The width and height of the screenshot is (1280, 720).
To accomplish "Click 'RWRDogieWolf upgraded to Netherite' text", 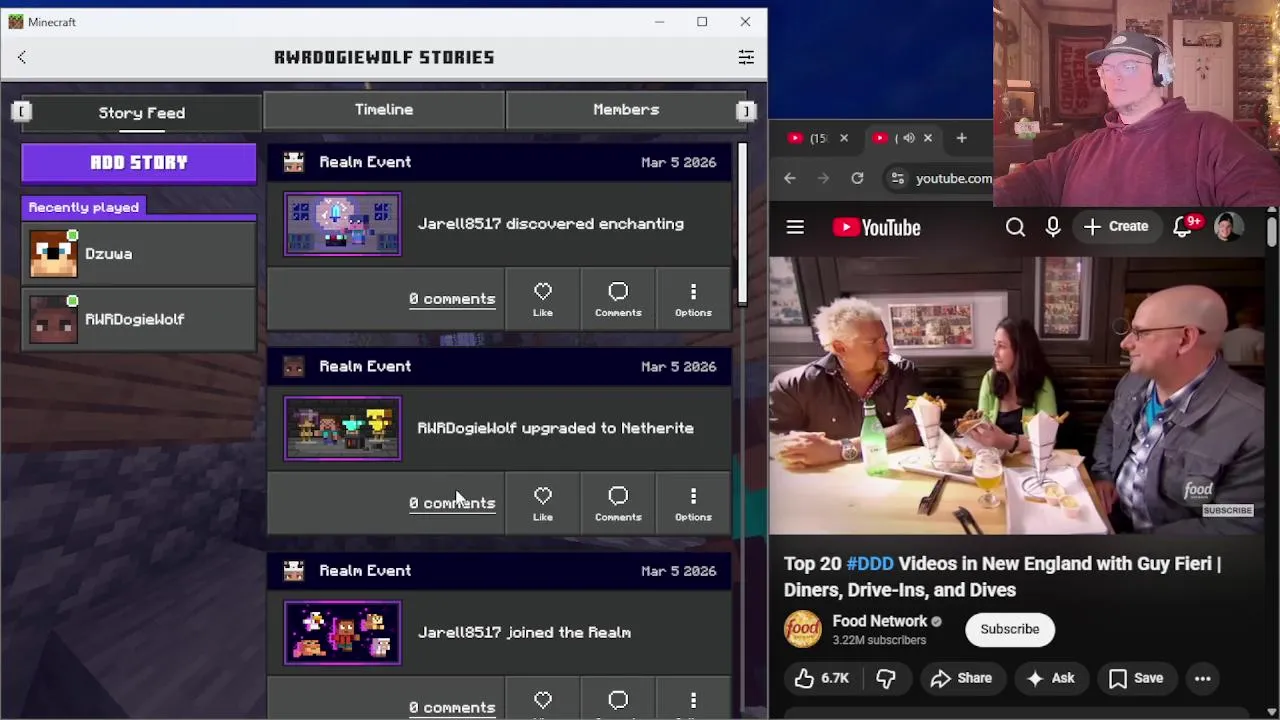I will tap(555, 428).
